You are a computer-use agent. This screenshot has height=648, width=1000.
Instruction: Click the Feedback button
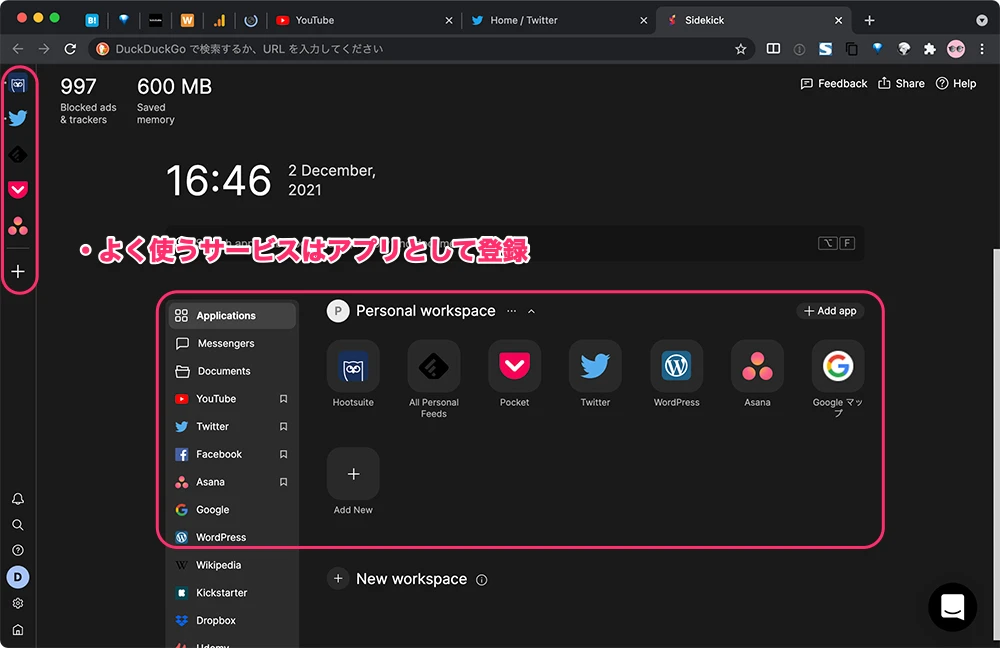pyautogui.click(x=834, y=84)
